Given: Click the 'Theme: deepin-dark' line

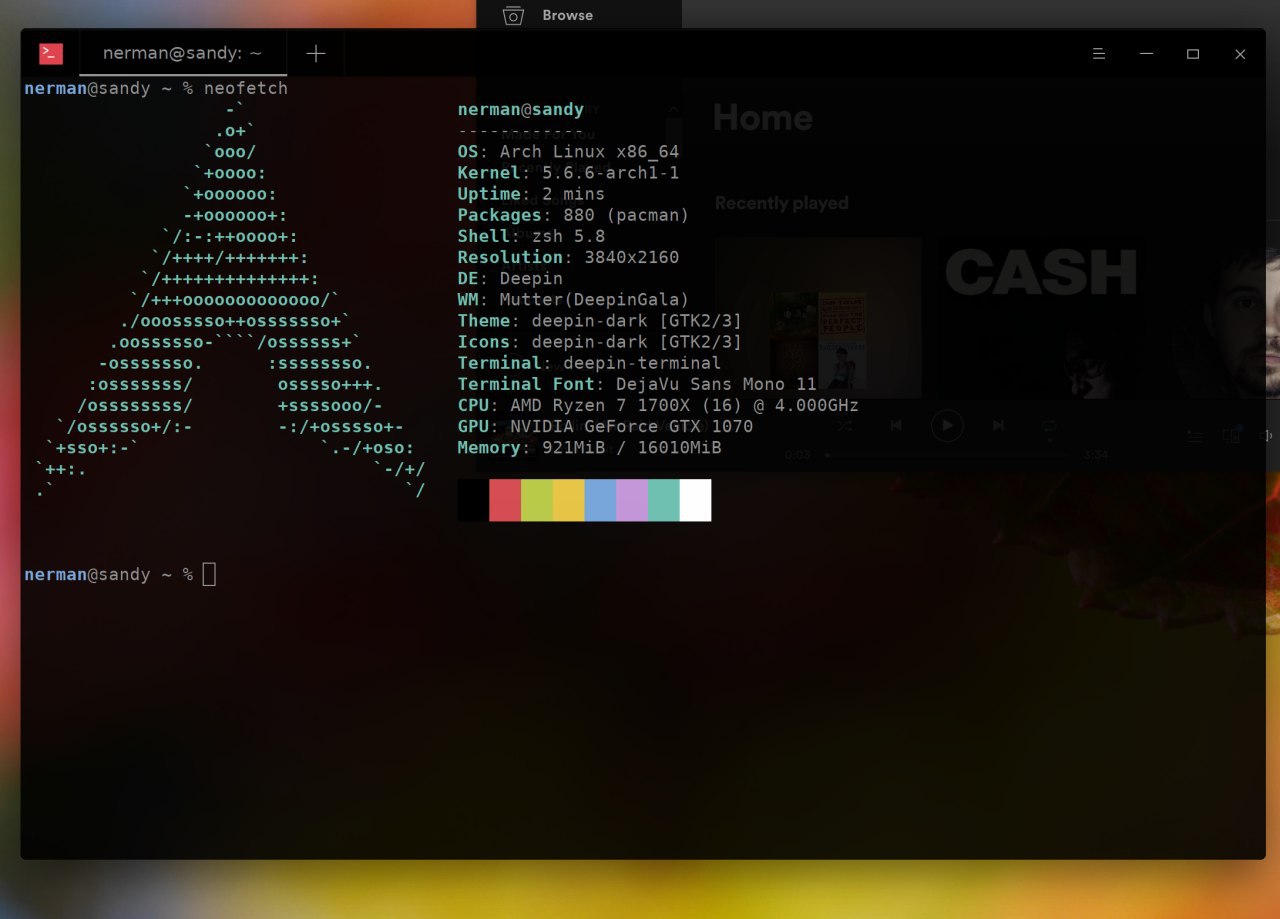Looking at the screenshot, I should click(x=600, y=320).
